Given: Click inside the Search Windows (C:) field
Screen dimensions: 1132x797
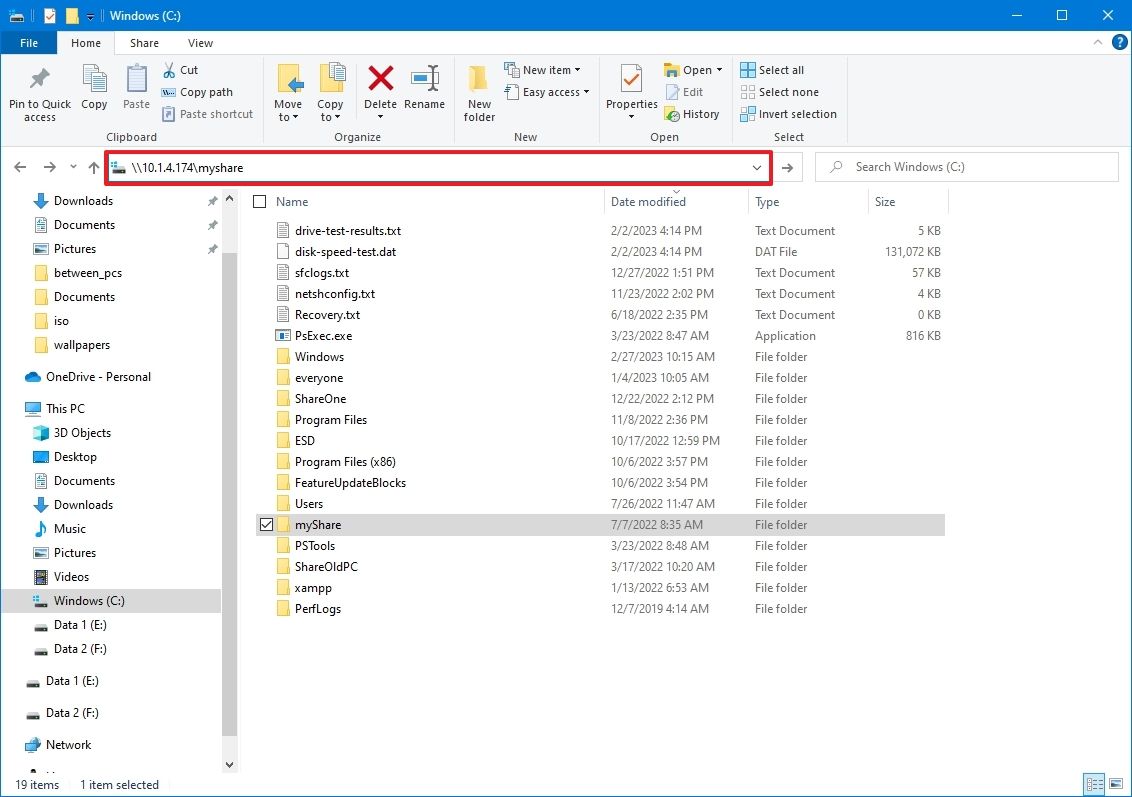Looking at the screenshot, I should click(x=965, y=166).
